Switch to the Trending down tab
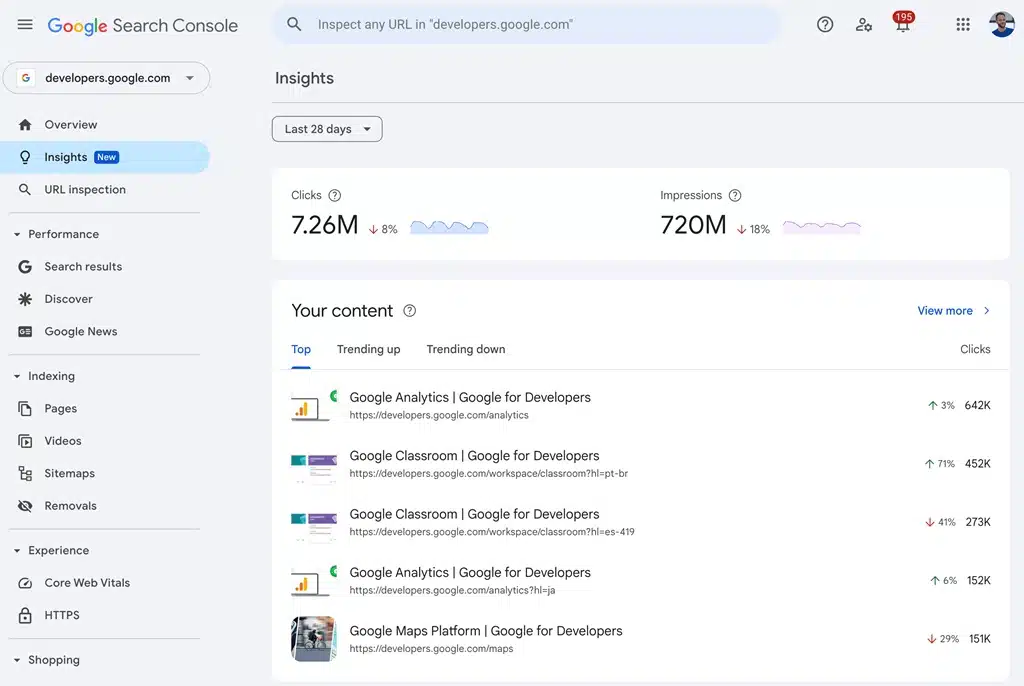Image resolution: width=1024 pixels, height=686 pixels. tap(465, 349)
